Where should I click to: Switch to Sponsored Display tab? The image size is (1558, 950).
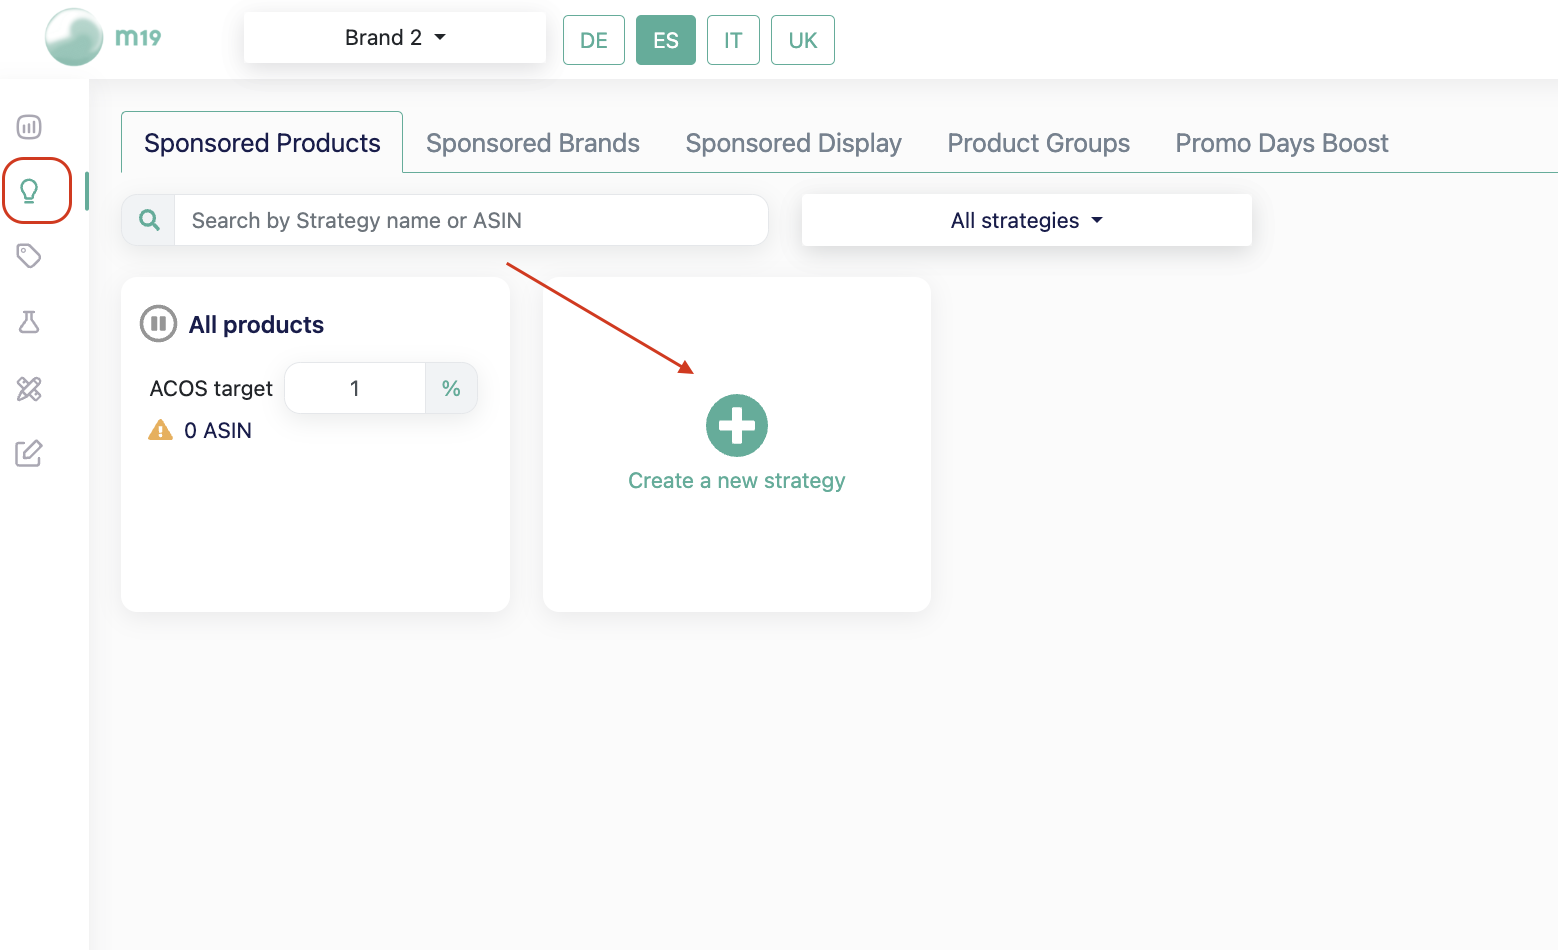794,143
